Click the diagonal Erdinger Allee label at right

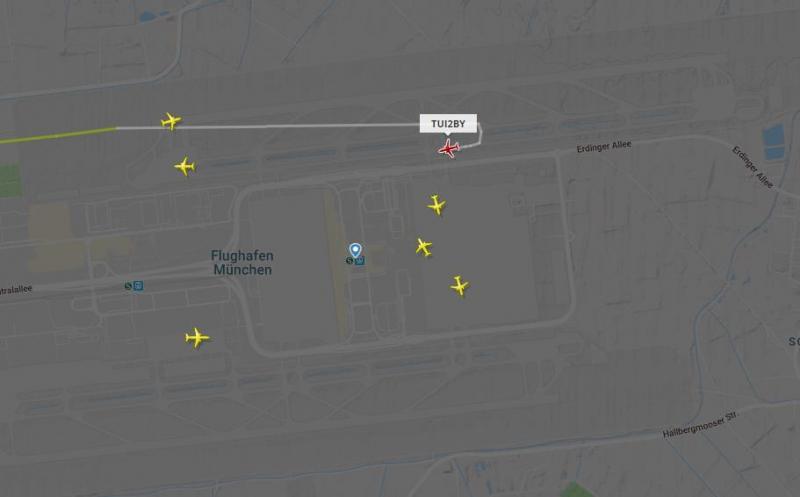click(753, 167)
